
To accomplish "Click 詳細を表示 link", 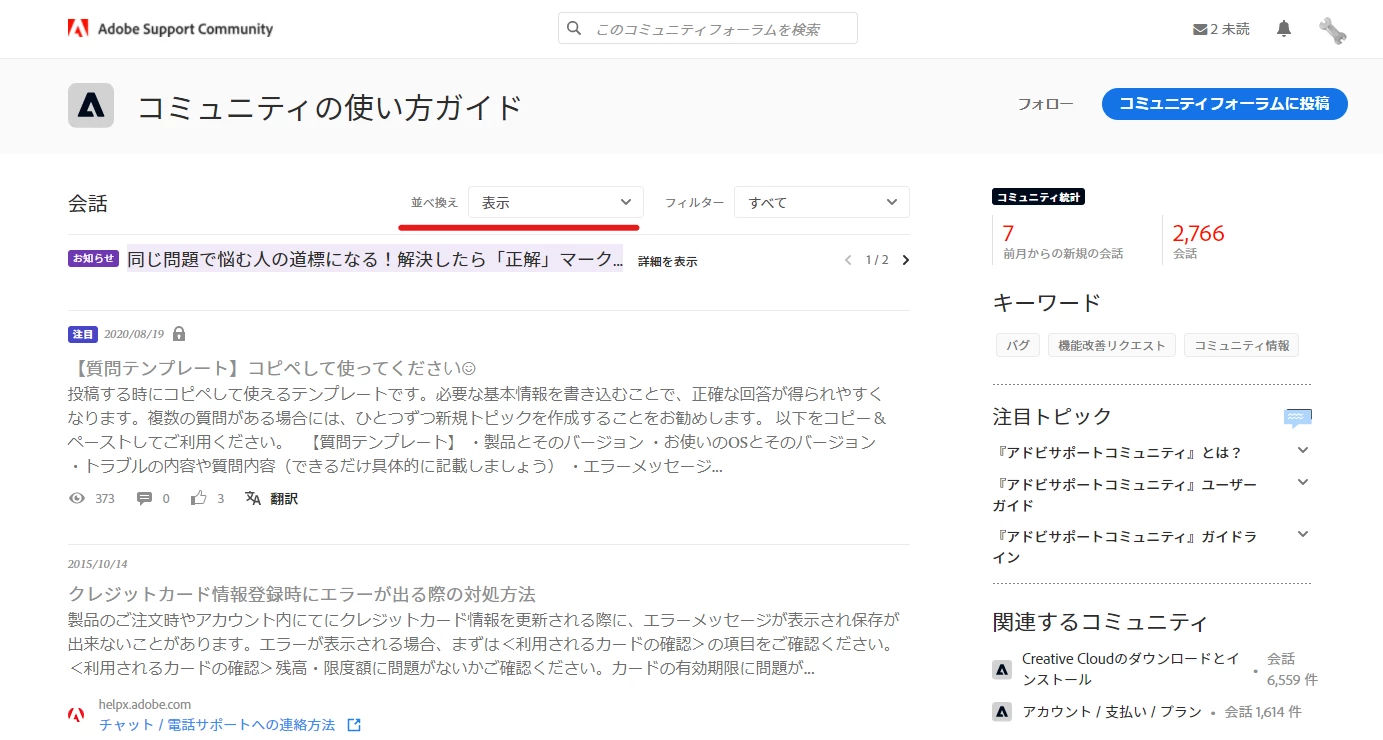I will tap(668, 262).
